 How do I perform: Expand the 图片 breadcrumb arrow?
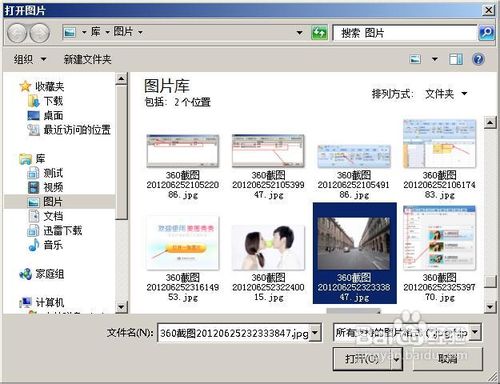[140, 32]
